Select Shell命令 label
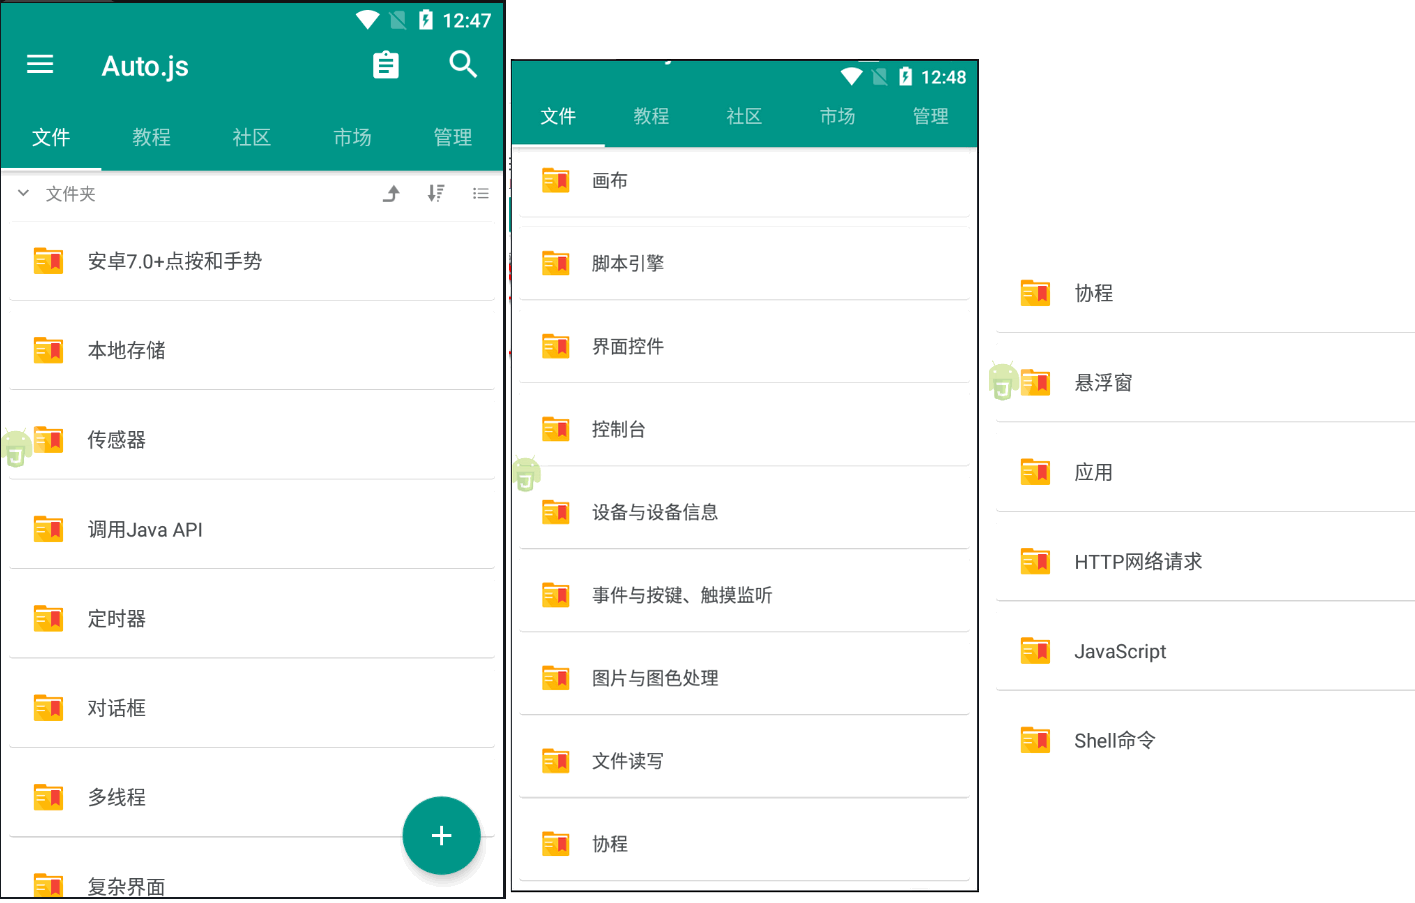Image resolution: width=1415 pixels, height=903 pixels. point(1115,740)
